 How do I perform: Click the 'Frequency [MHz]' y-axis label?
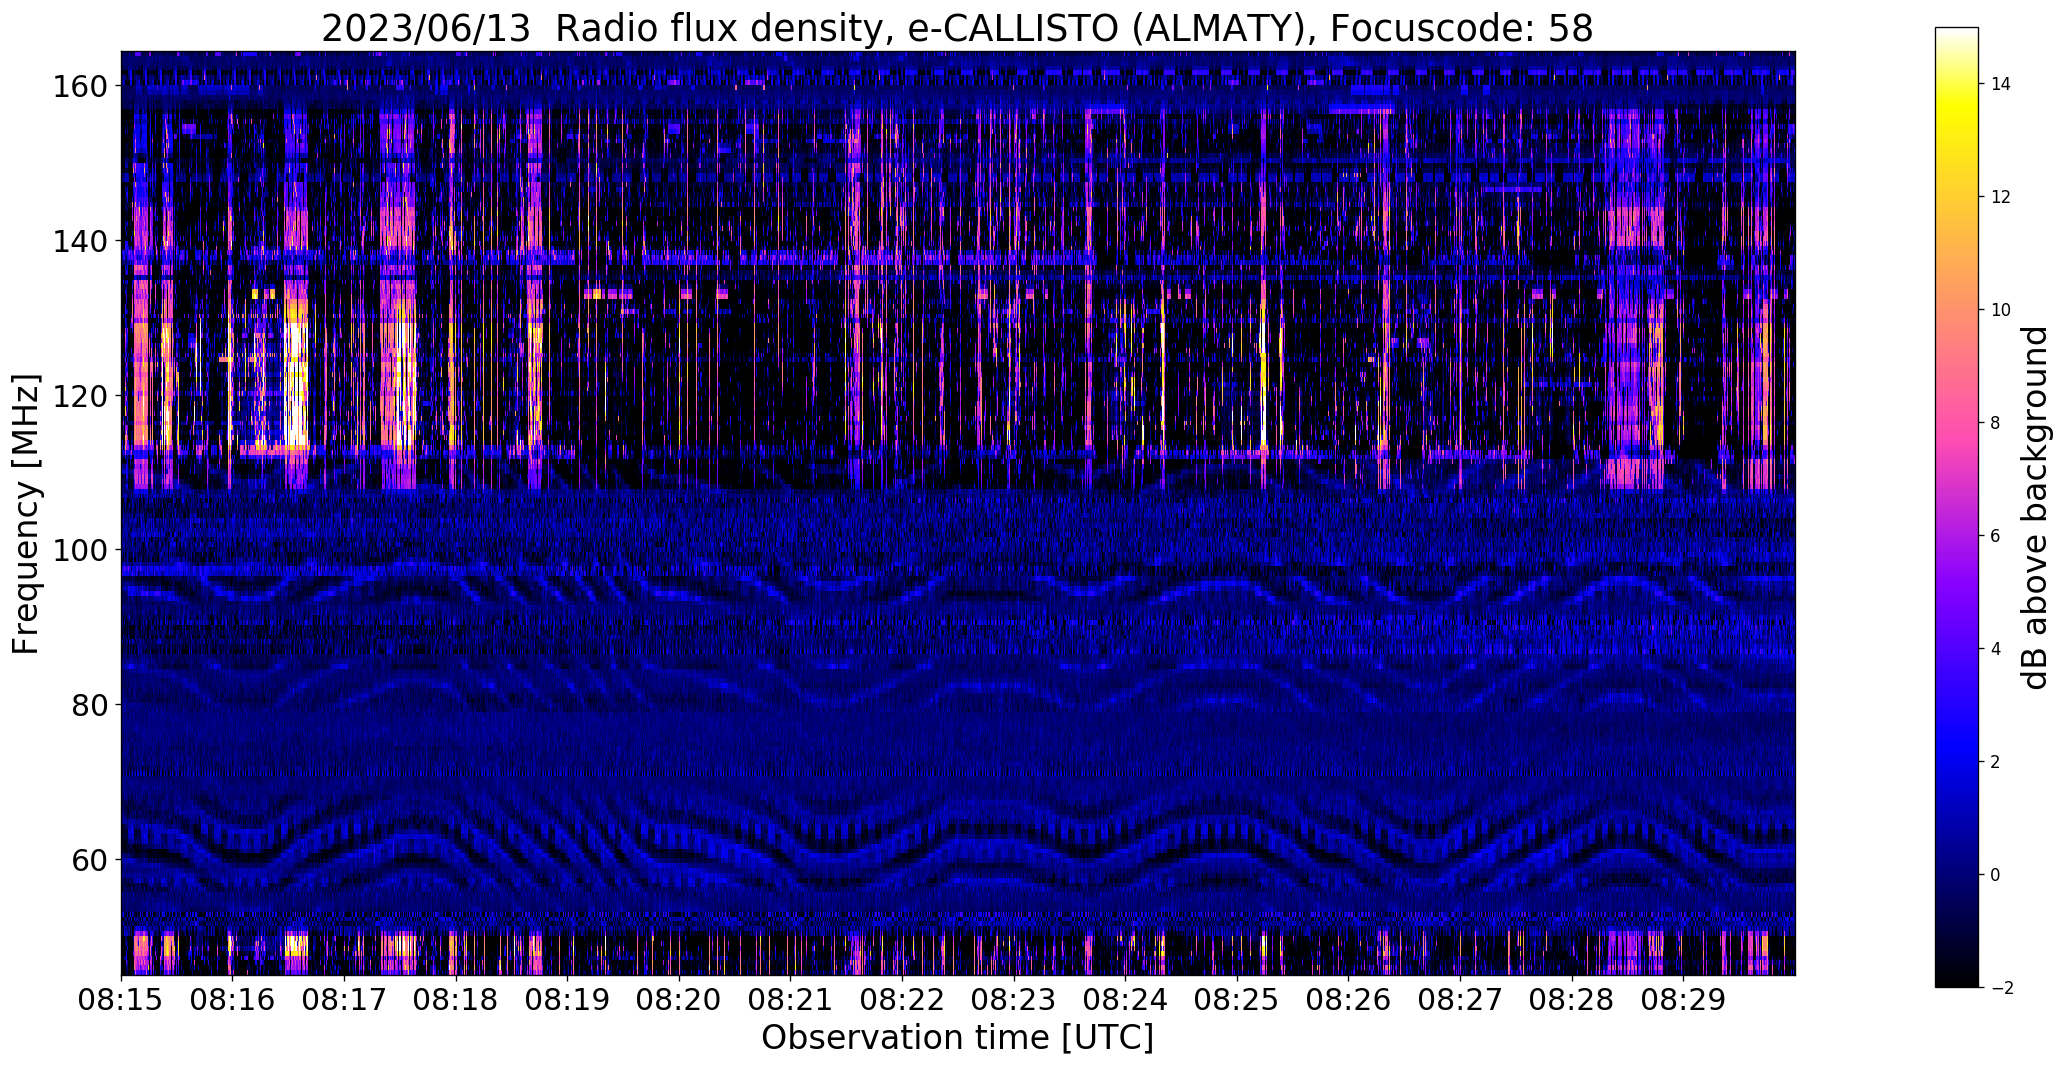tap(26, 514)
